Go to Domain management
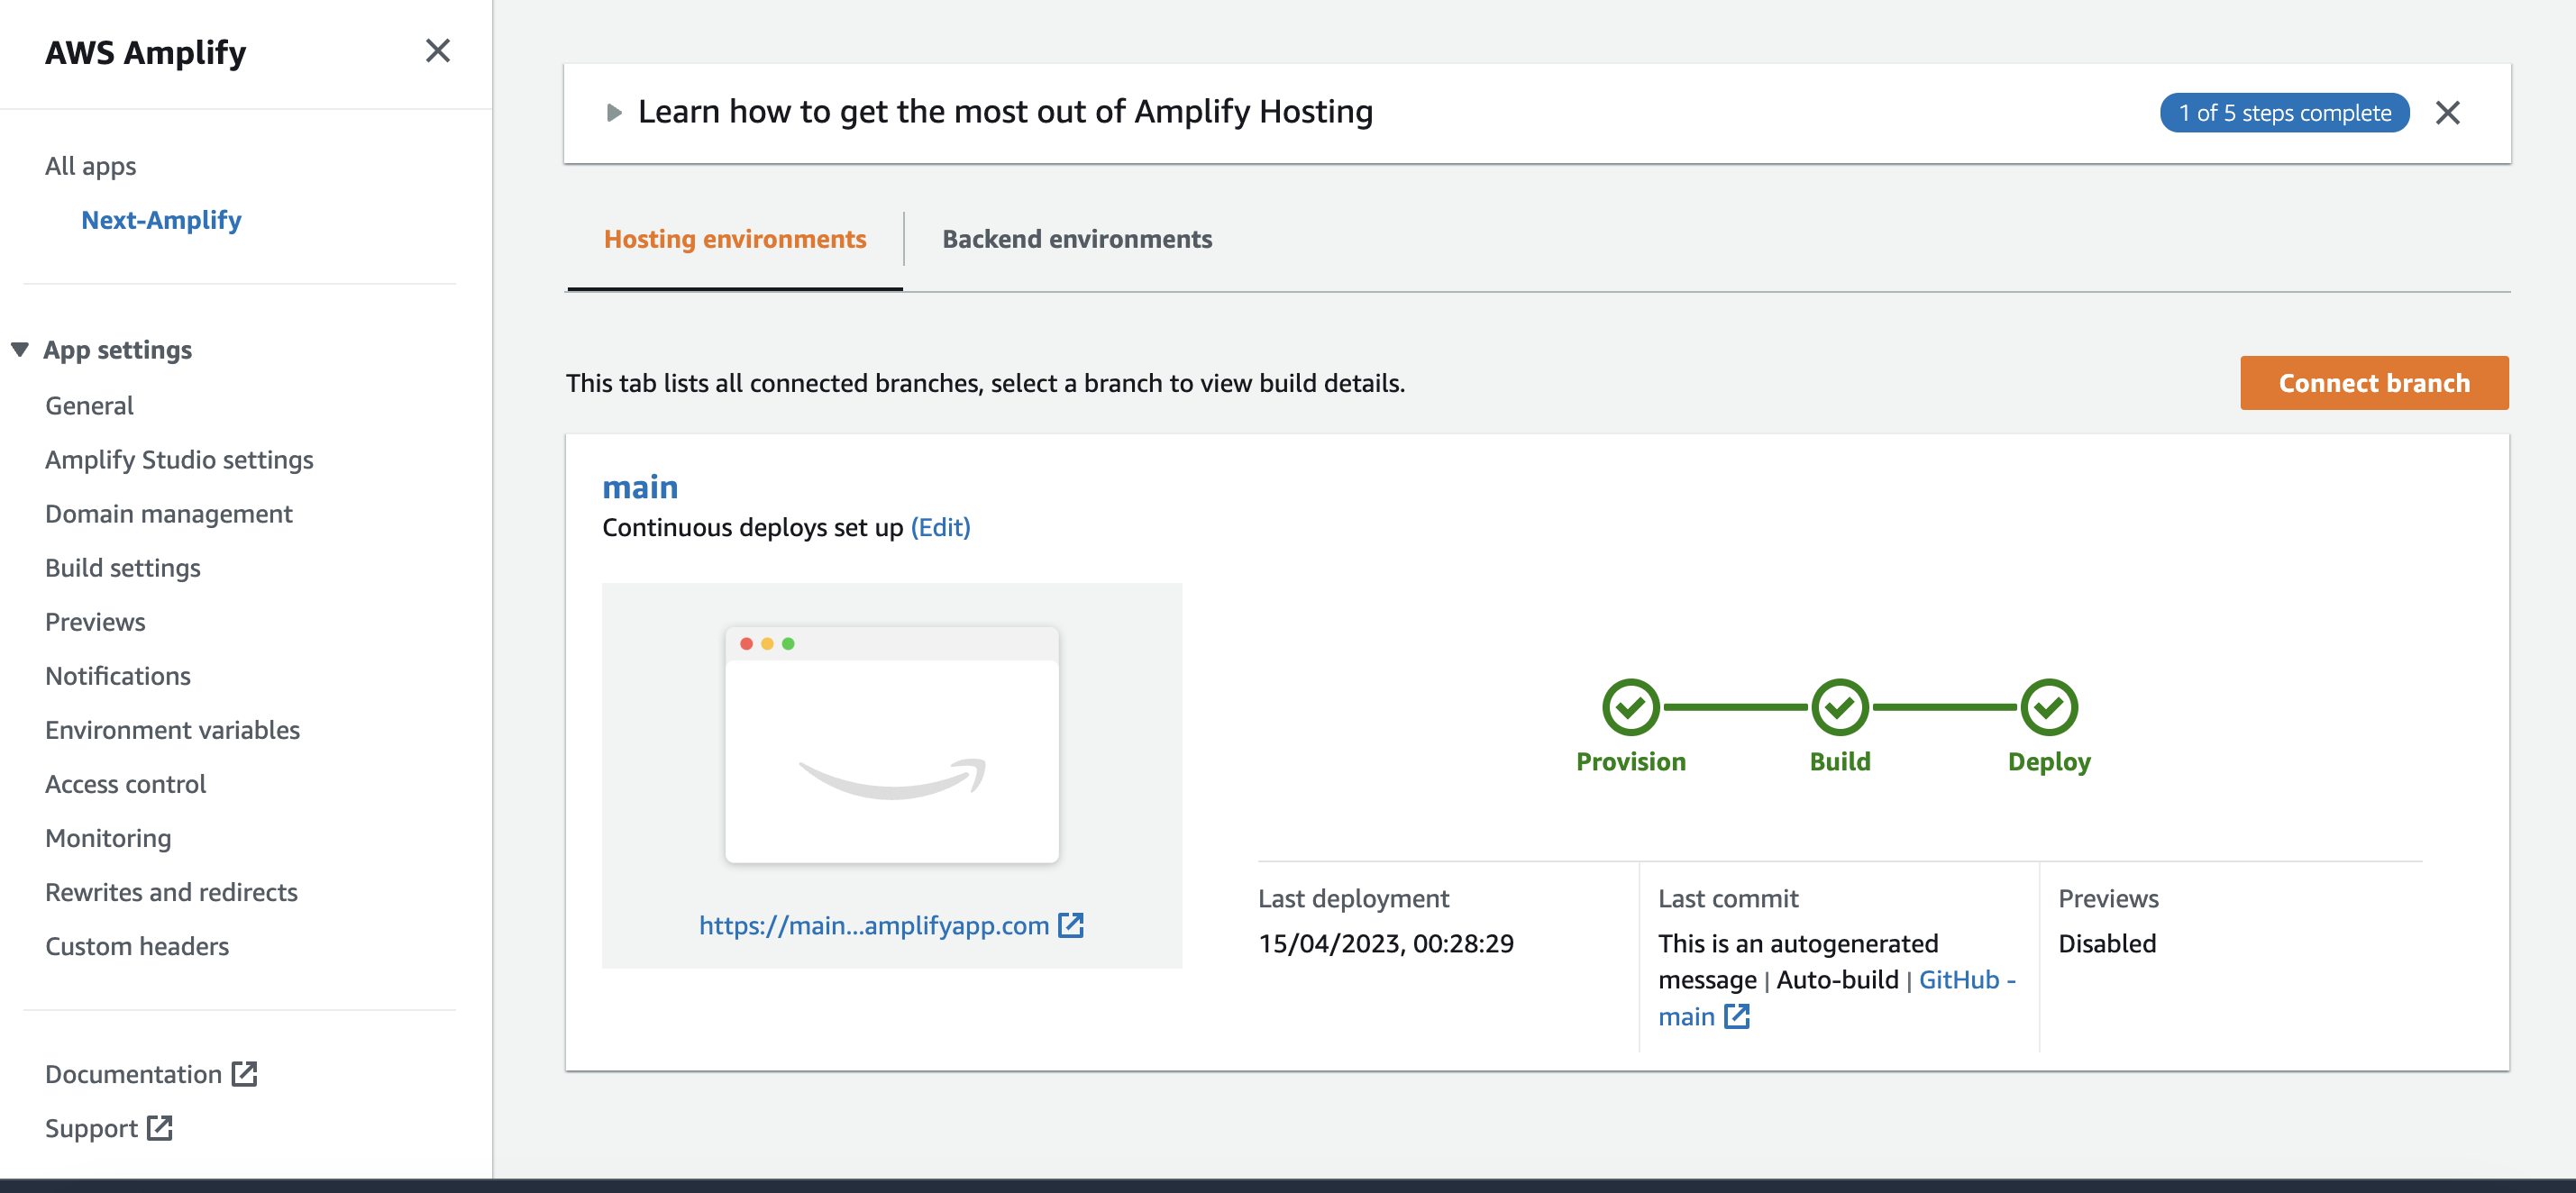Viewport: 2576px width, 1193px height. (x=169, y=514)
